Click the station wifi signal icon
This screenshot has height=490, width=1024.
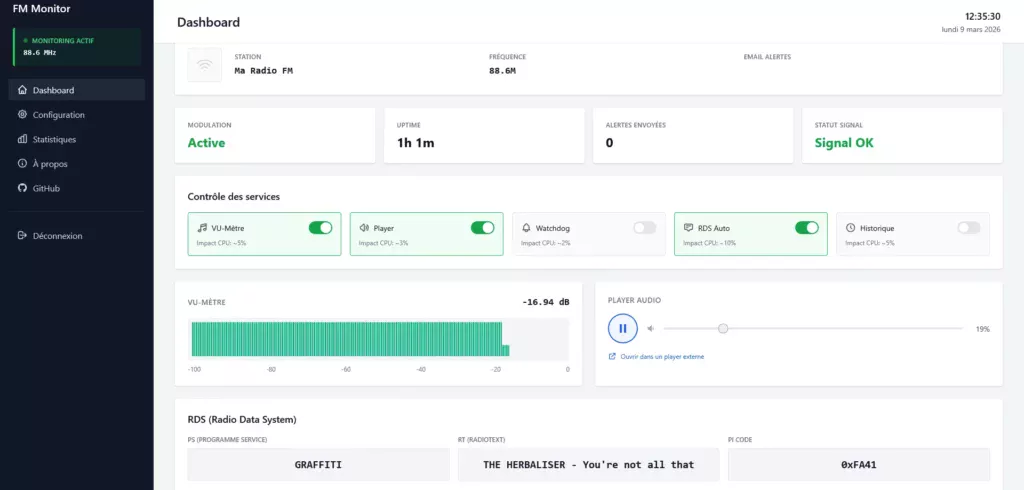(205, 65)
